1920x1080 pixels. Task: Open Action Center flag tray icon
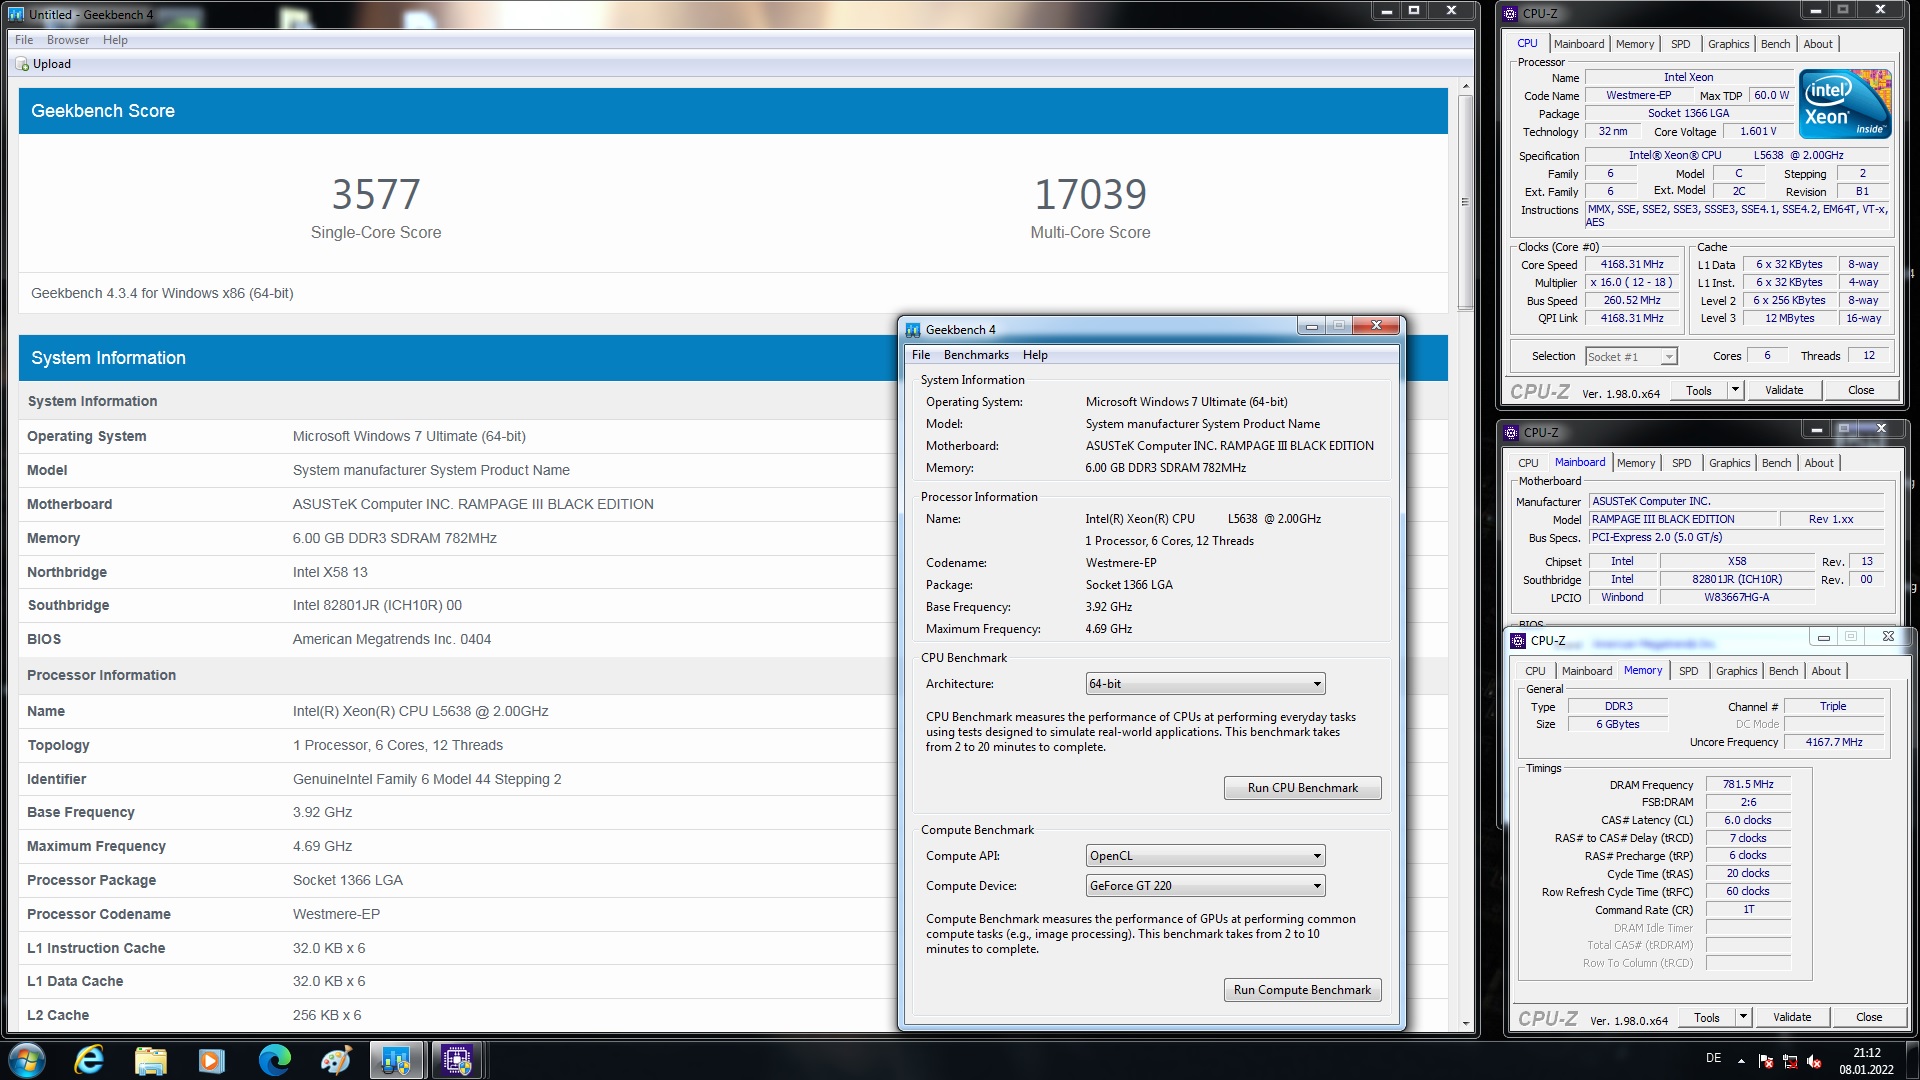click(1766, 1061)
